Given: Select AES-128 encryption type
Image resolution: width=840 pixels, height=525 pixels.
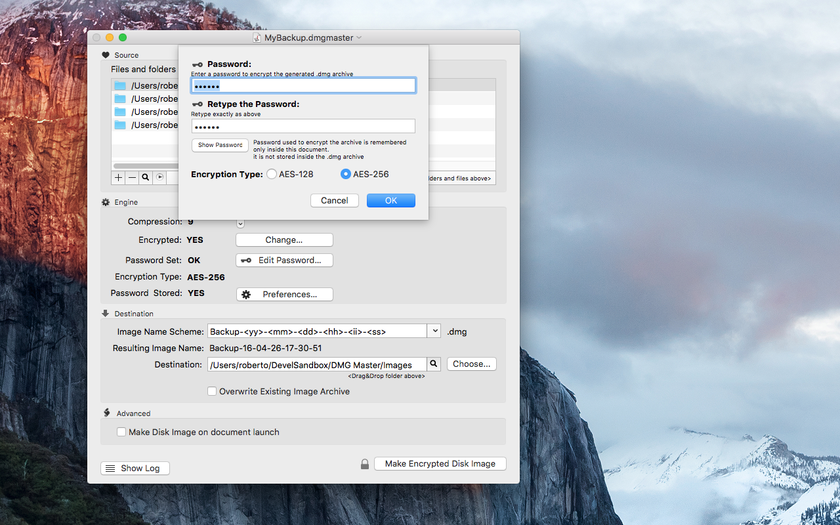Looking at the screenshot, I should [272, 174].
